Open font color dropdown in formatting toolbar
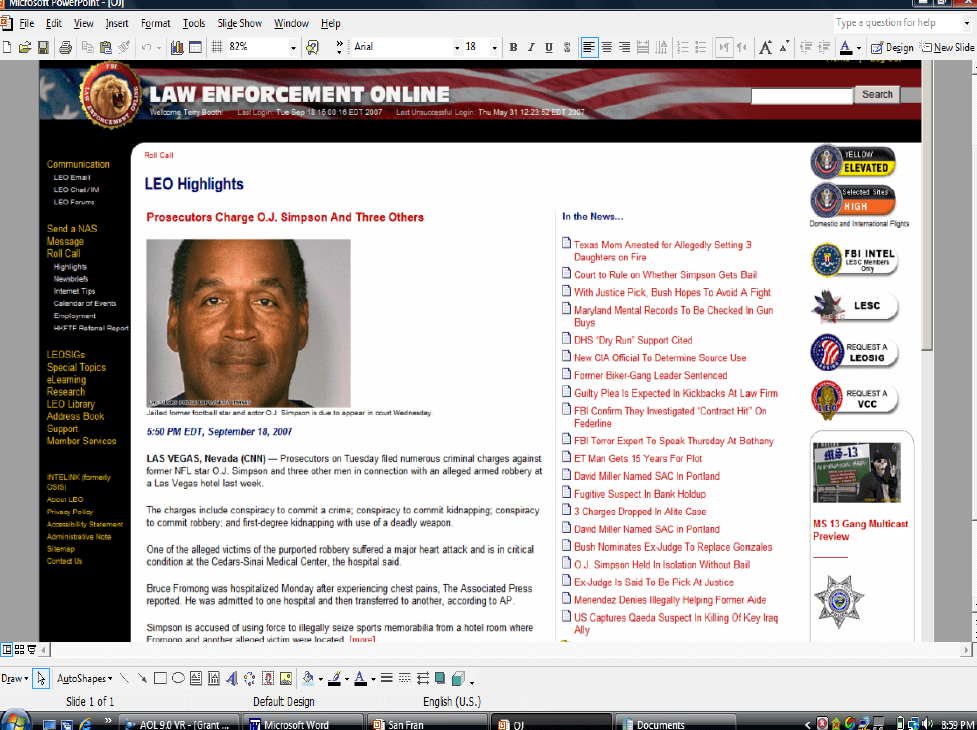 tap(859, 47)
